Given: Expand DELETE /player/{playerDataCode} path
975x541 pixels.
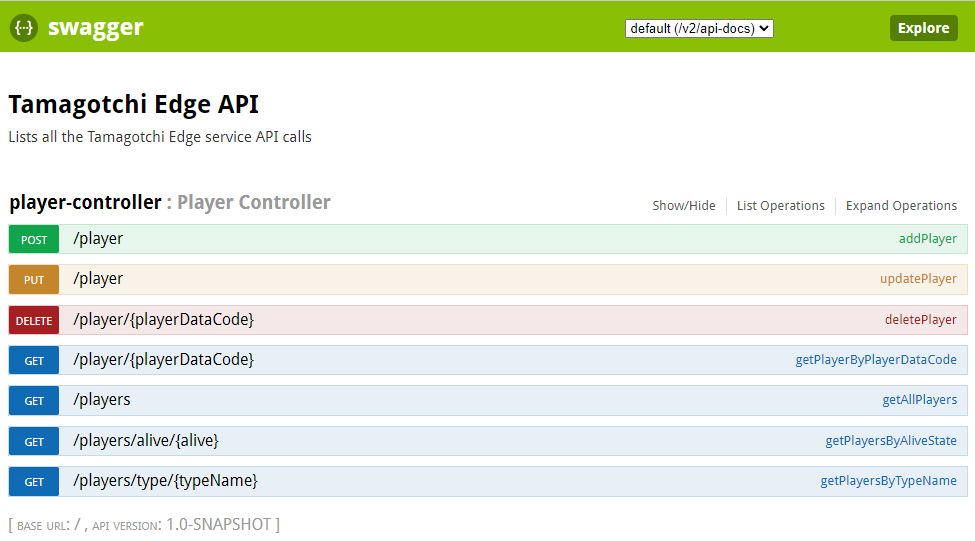Looking at the screenshot, I should click(164, 320).
